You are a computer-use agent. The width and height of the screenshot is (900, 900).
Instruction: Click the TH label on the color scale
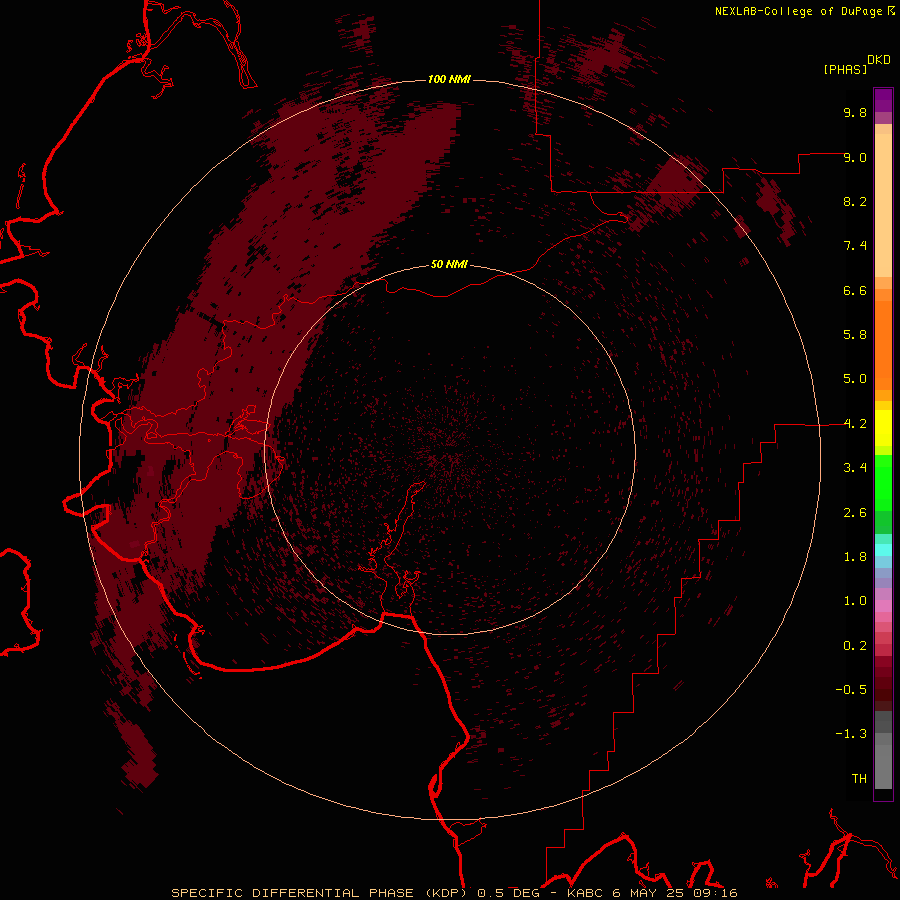pos(859,779)
